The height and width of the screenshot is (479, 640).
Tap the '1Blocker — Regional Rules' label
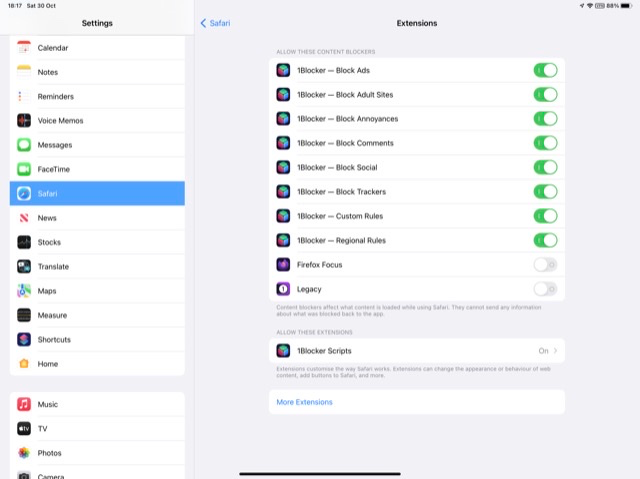click(x=341, y=240)
